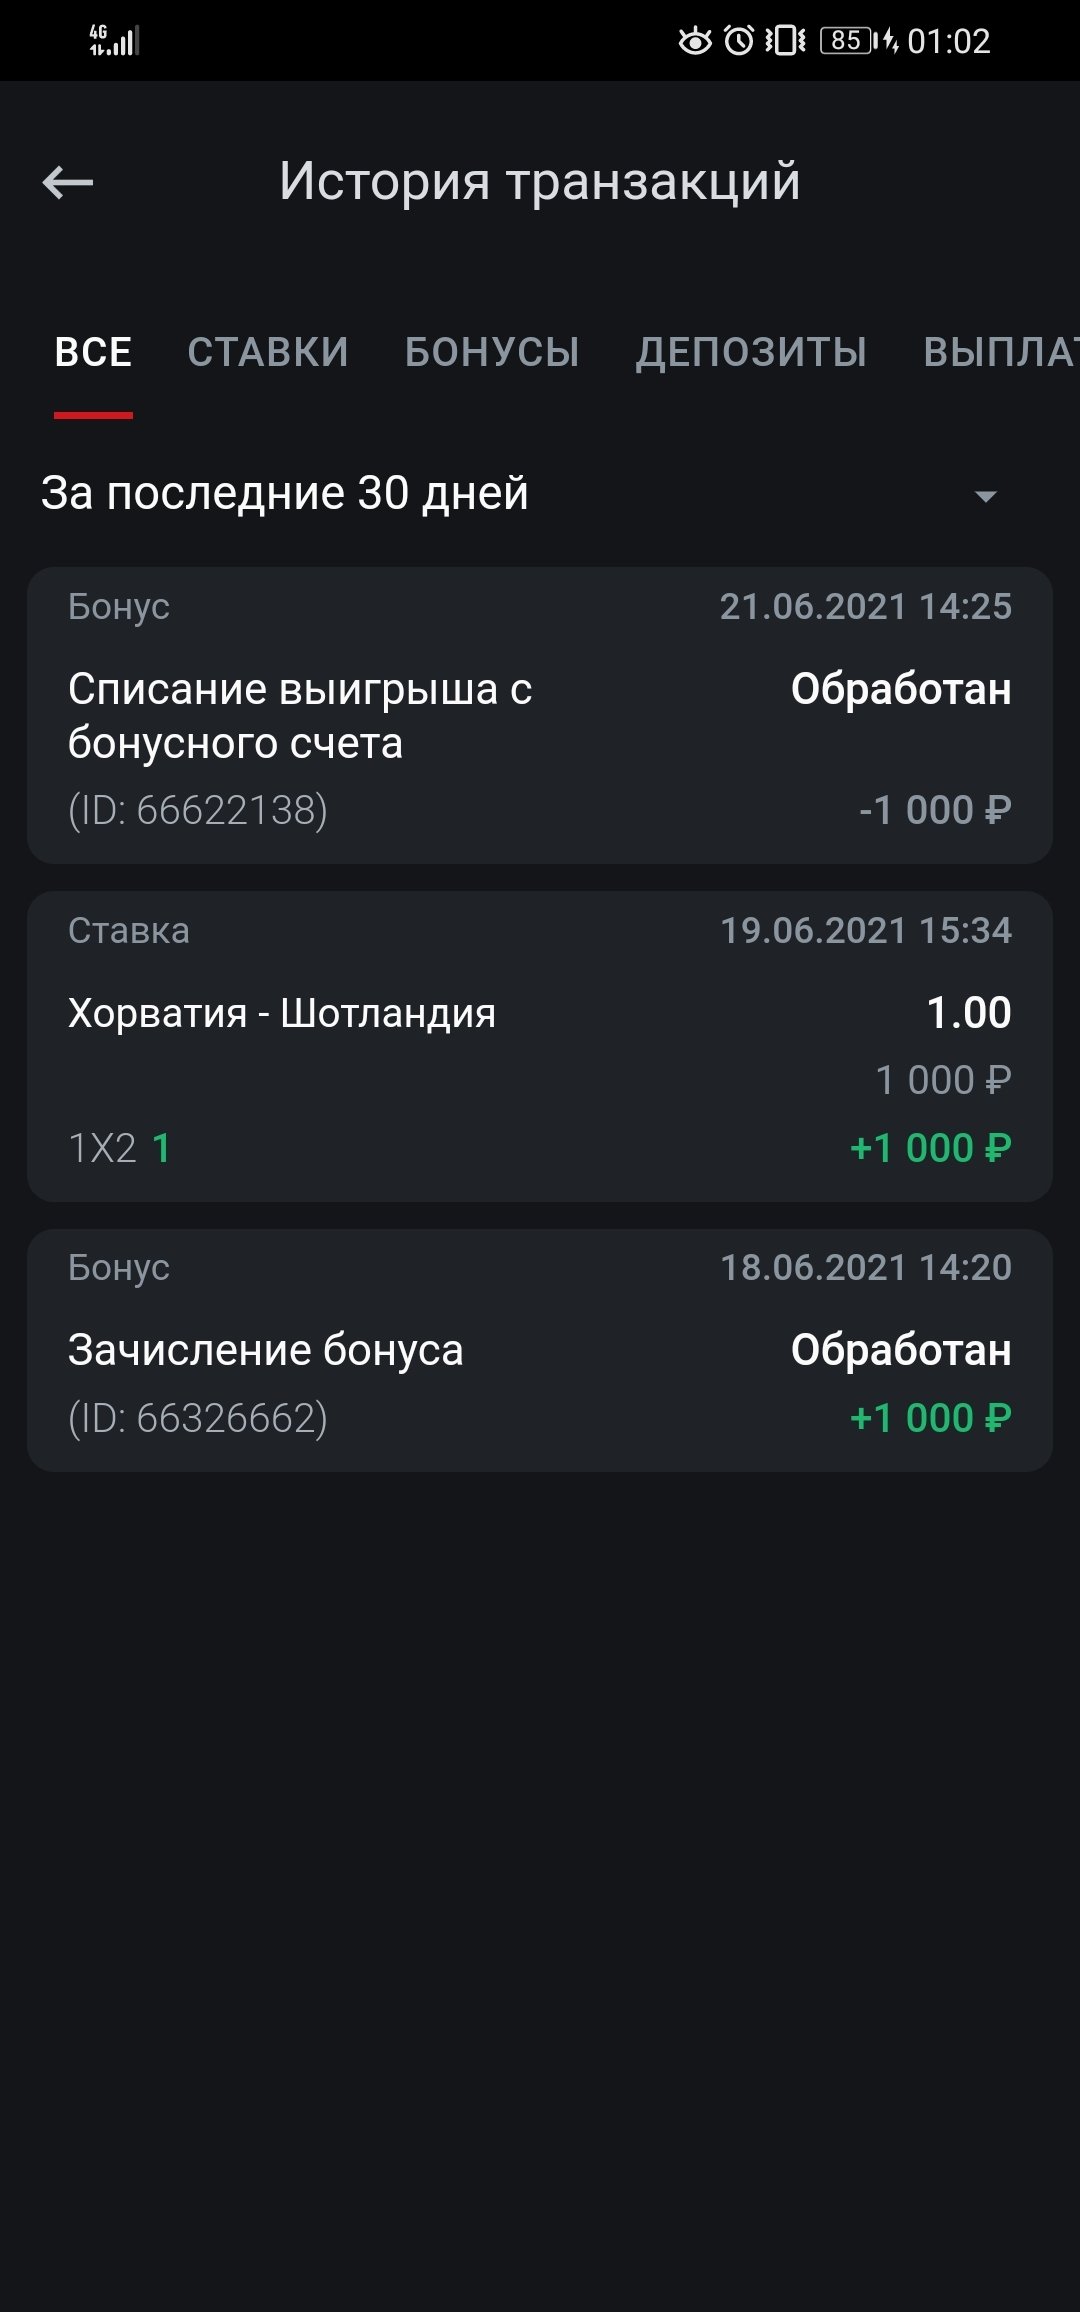Viewport: 1080px width, 2312px height.
Task: Open the ВЫПЛАТЫ tab
Action: click(1000, 353)
